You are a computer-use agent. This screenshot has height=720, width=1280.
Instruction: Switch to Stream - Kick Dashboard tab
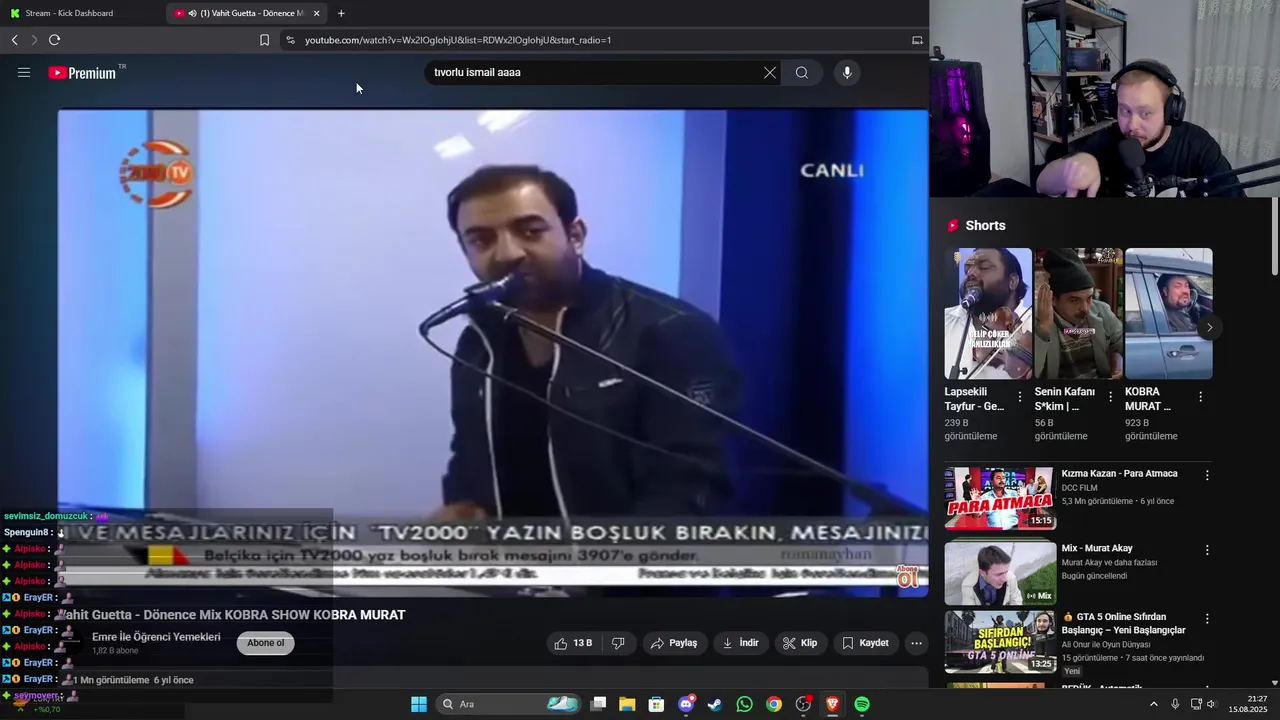coord(80,13)
